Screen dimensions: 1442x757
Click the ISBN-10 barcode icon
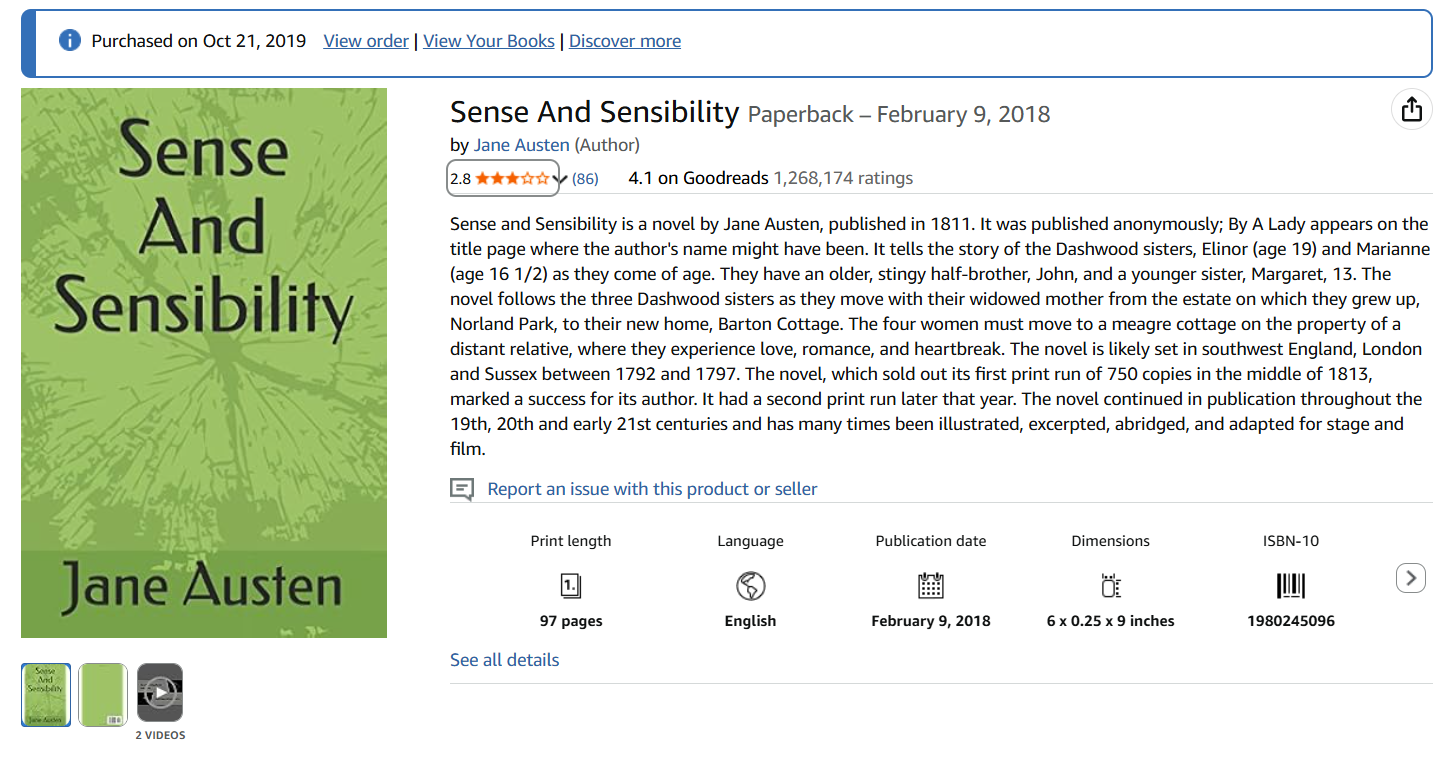pyautogui.click(x=1291, y=585)
